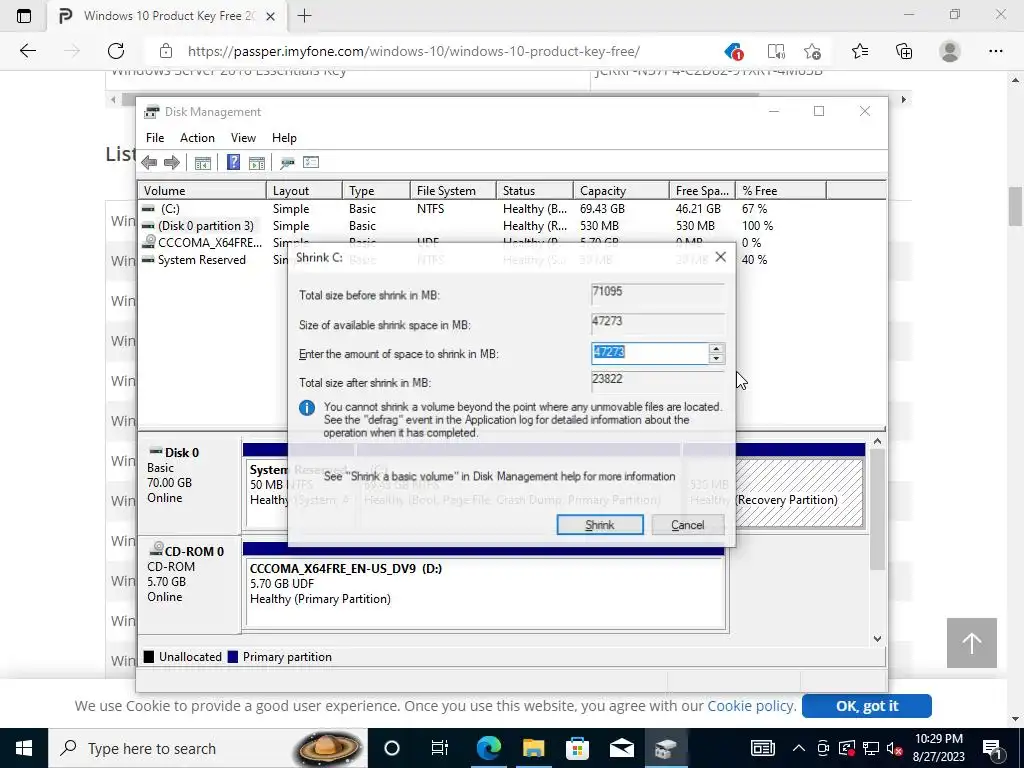Open Cortana circle icon on taskbar
1024x768 pixels.
click(x=392, y=748)
